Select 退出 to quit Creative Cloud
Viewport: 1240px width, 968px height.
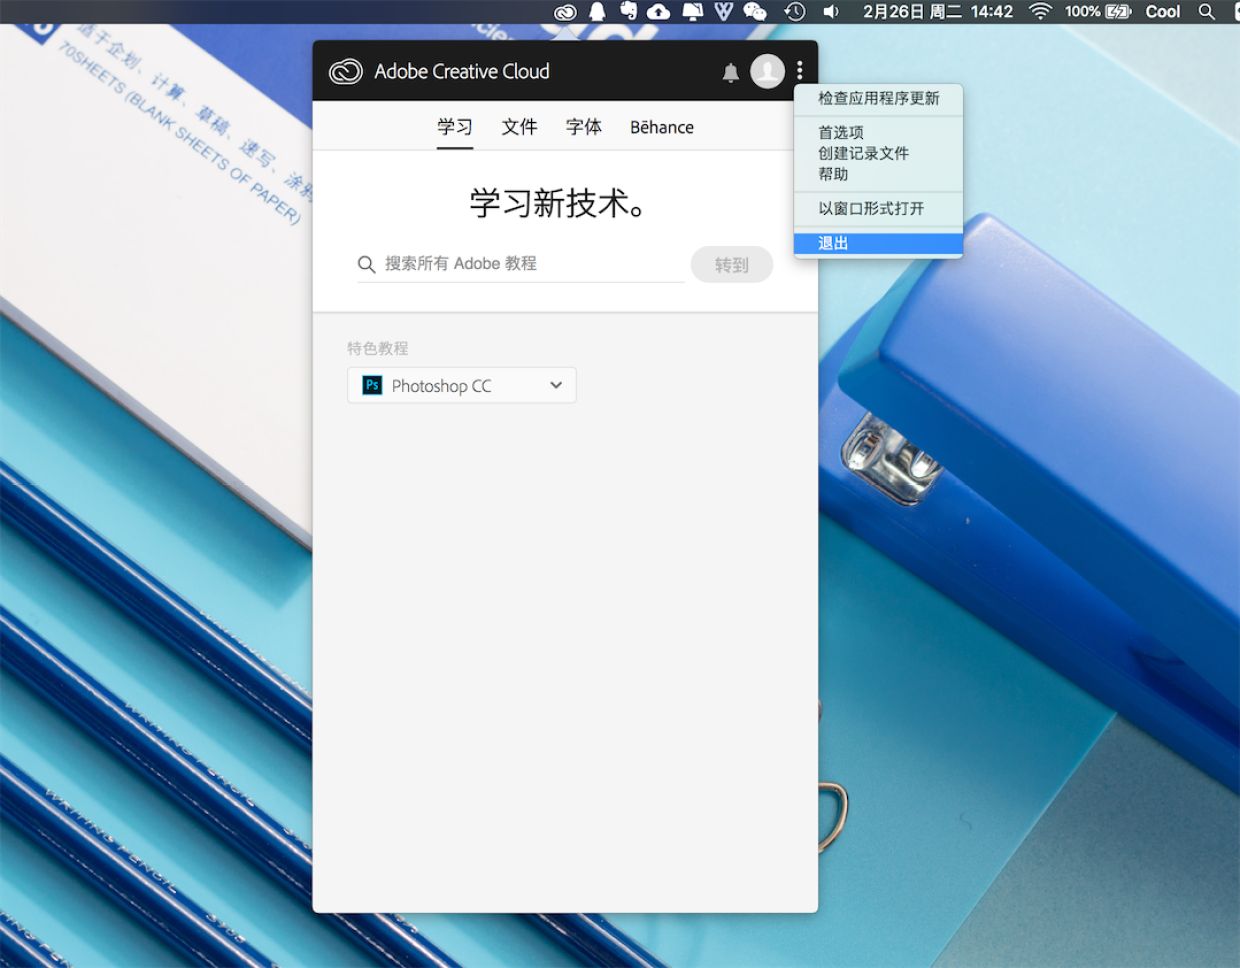click(879, 243)
